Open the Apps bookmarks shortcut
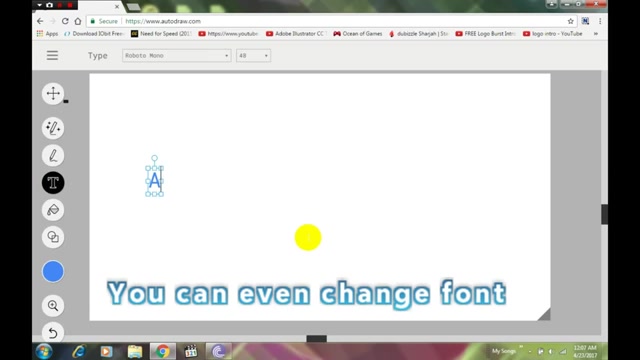640x360 pixels. coord(47,34)
